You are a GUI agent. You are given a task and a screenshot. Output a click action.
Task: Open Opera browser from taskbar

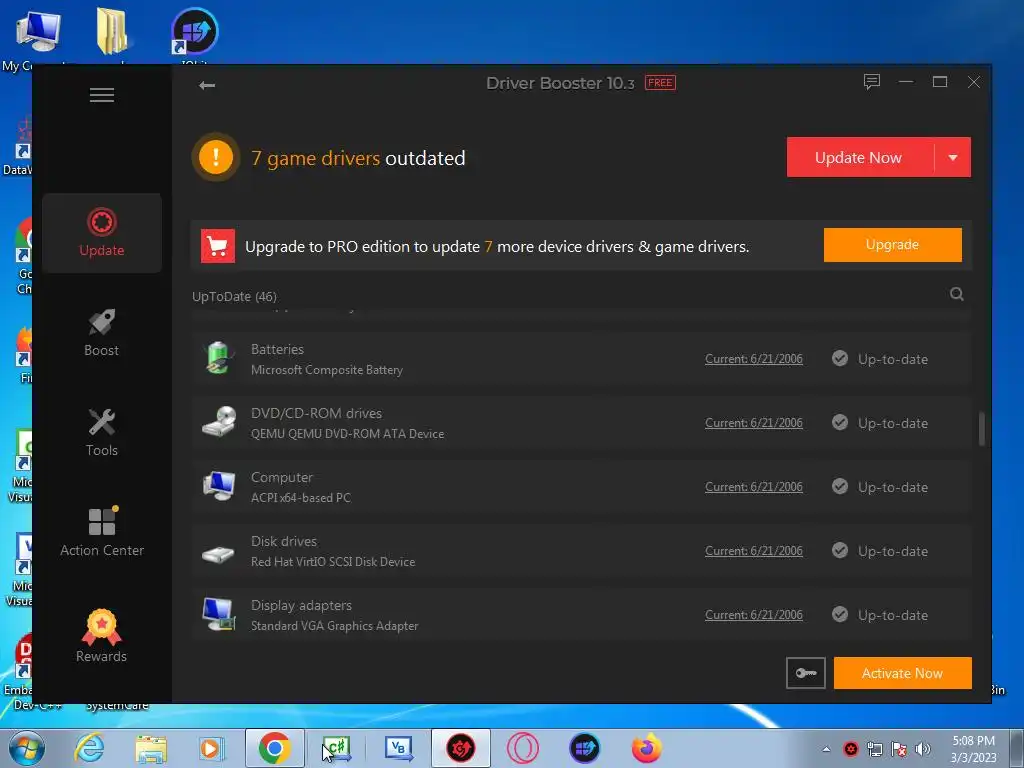(x=522, y=748)
